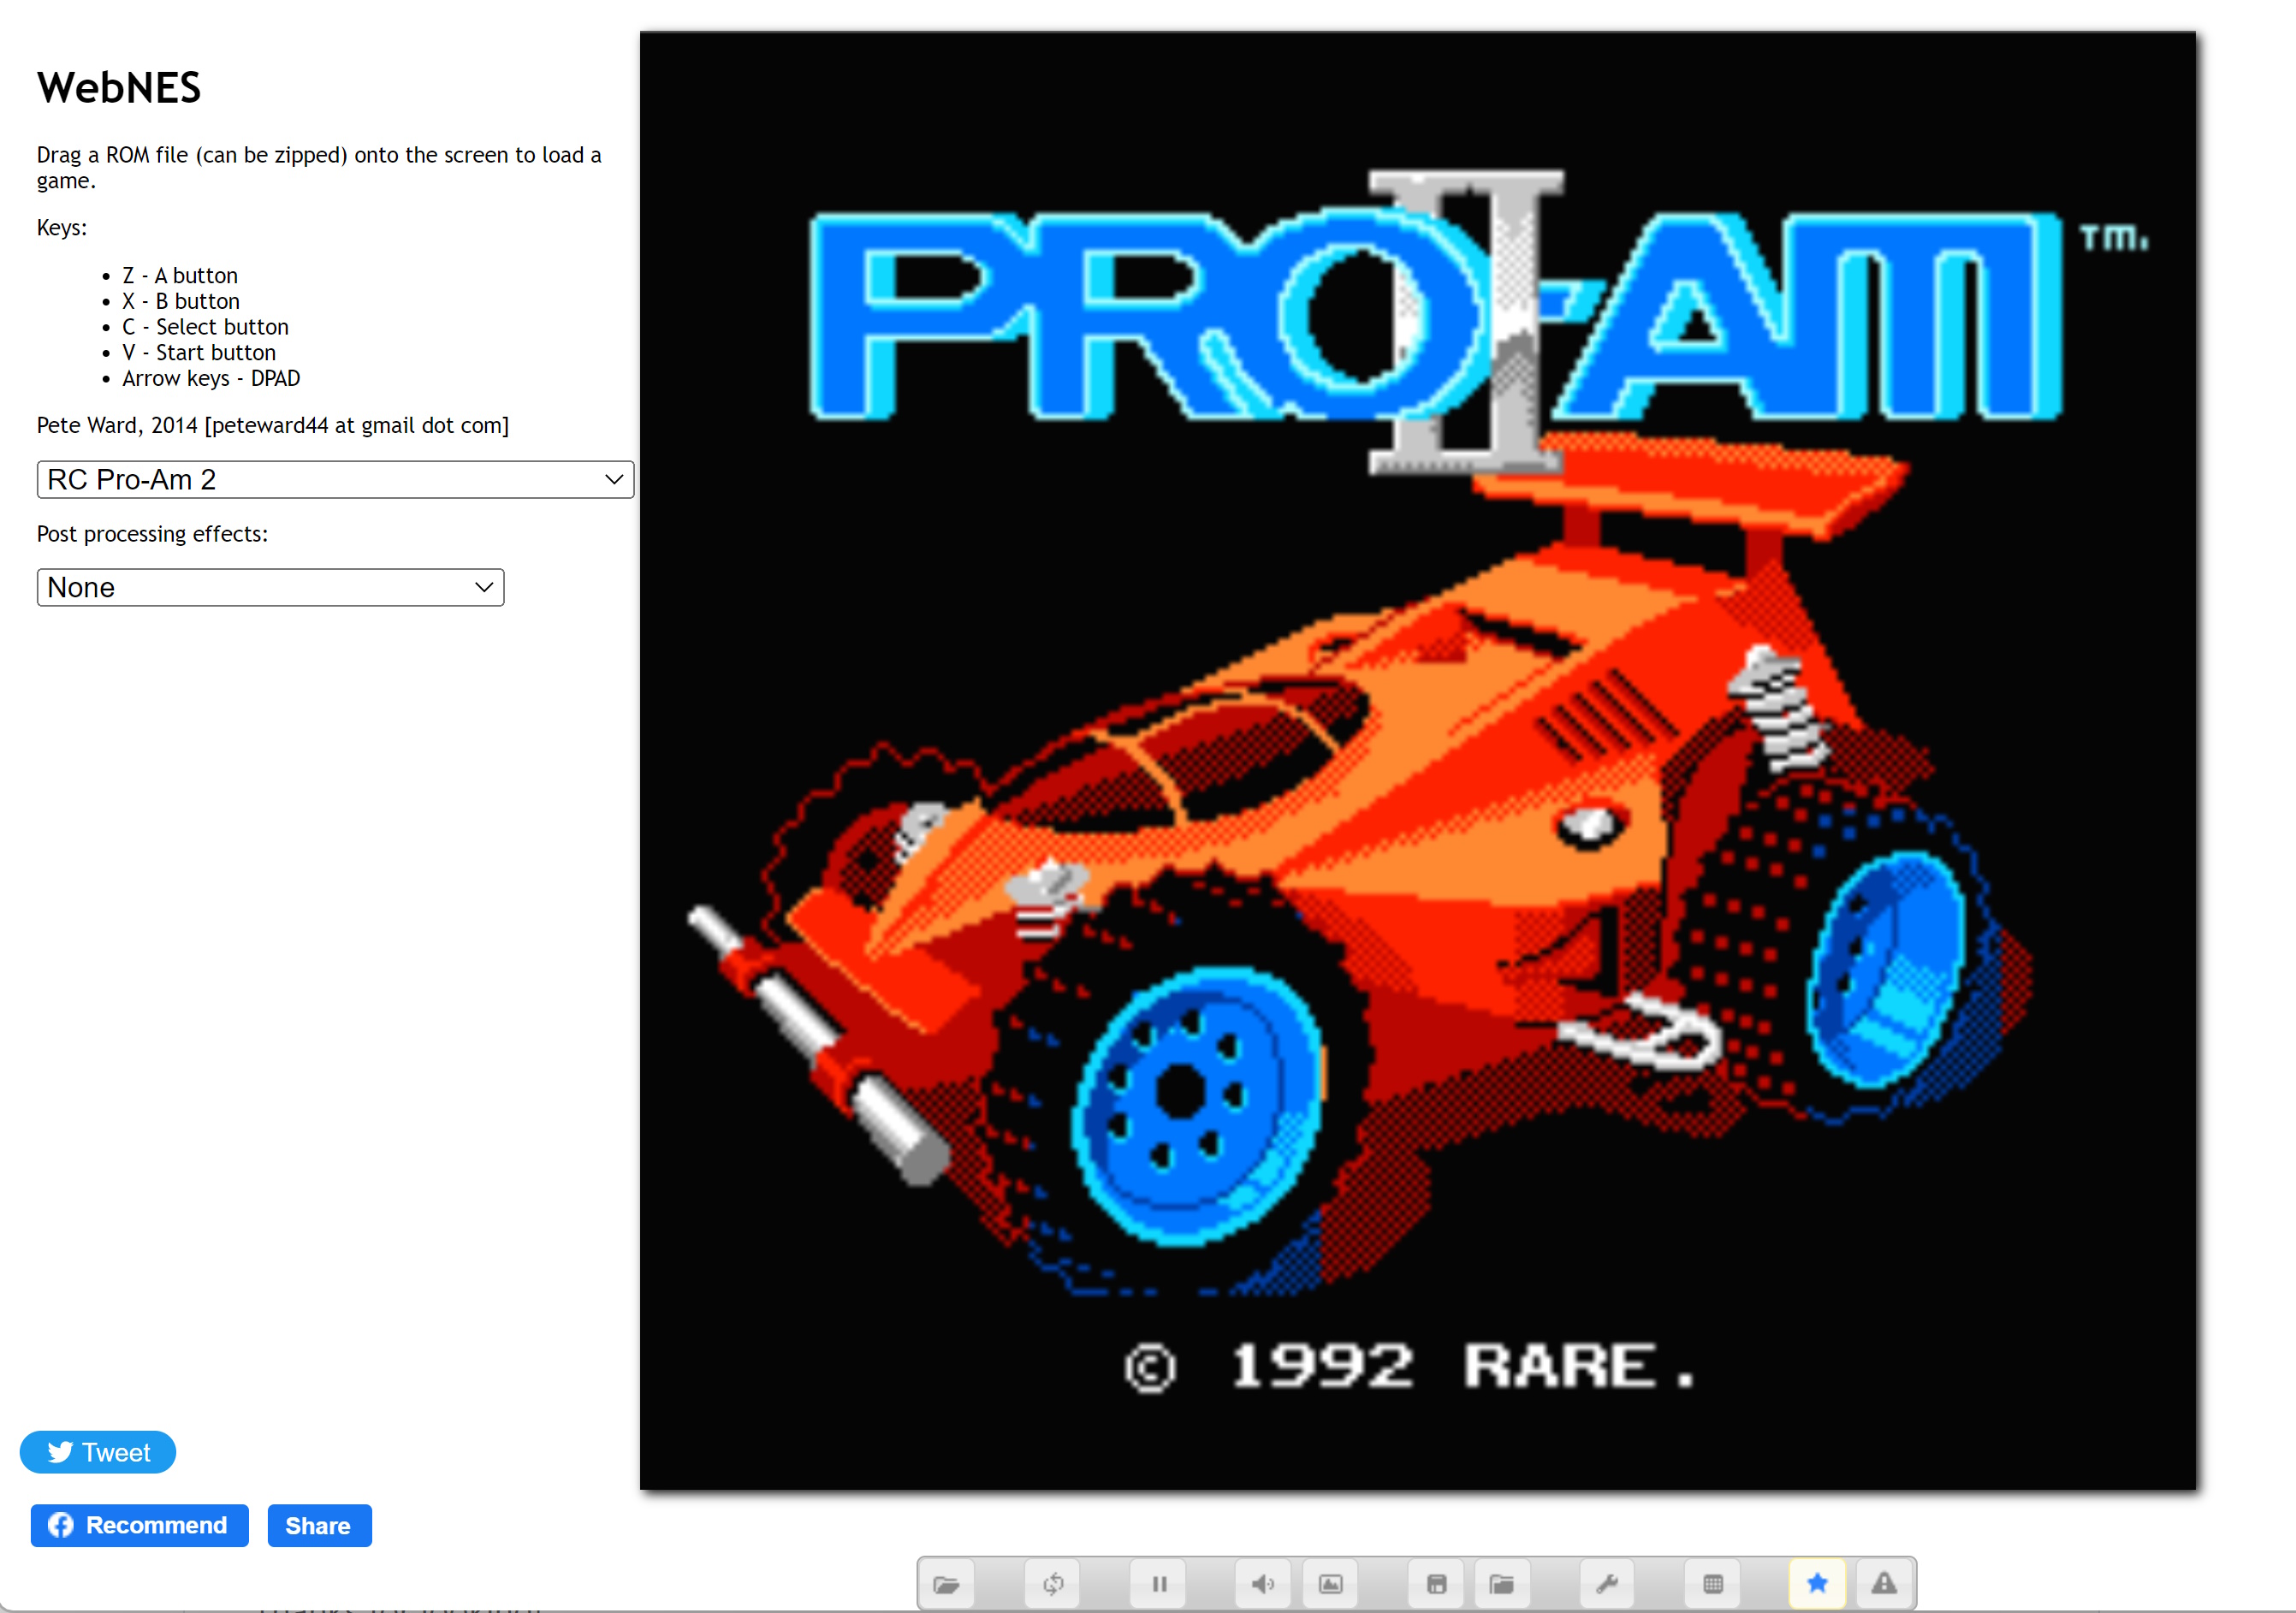Screen dimensions: 2296x1613
Task: Click the chevron on the None selector
Action: pos(484,588)
